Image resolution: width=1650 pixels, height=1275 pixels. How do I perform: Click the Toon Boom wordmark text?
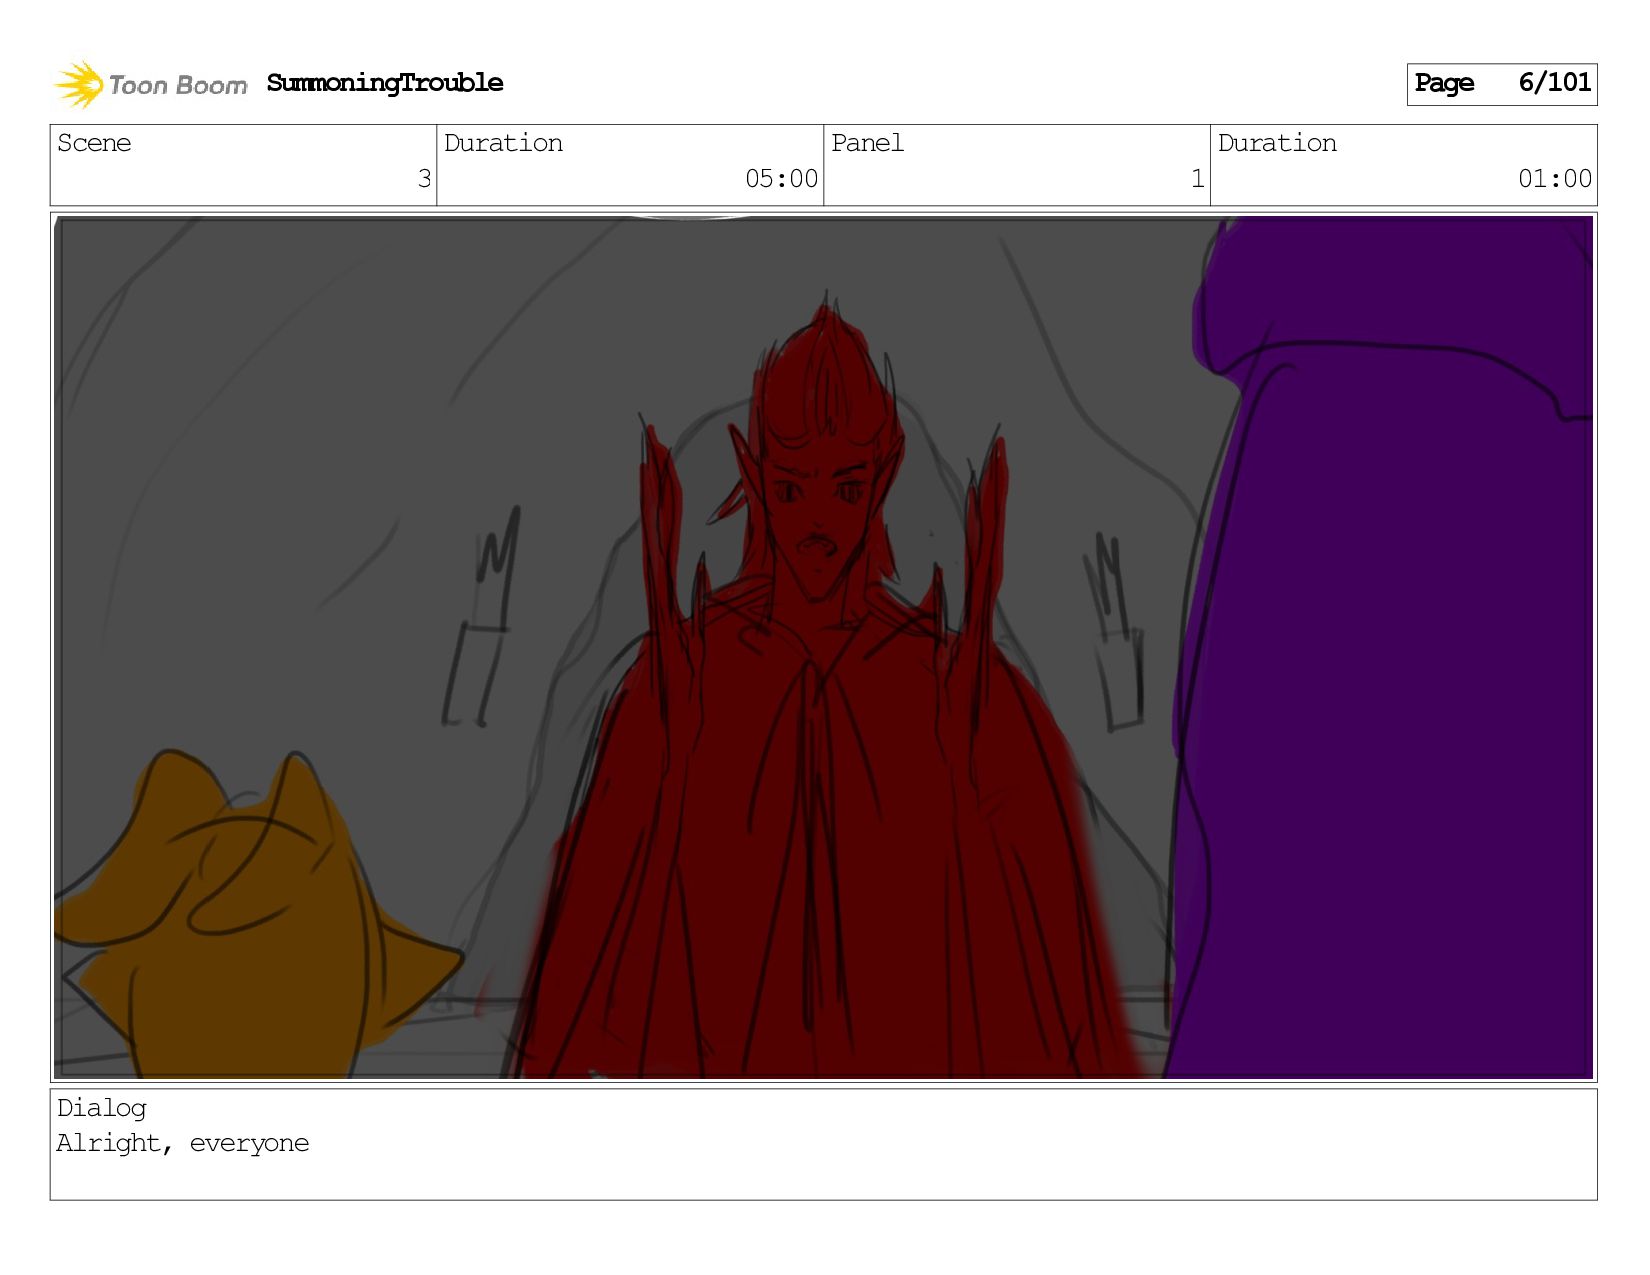pyautogui.click(x=178, y=85)
